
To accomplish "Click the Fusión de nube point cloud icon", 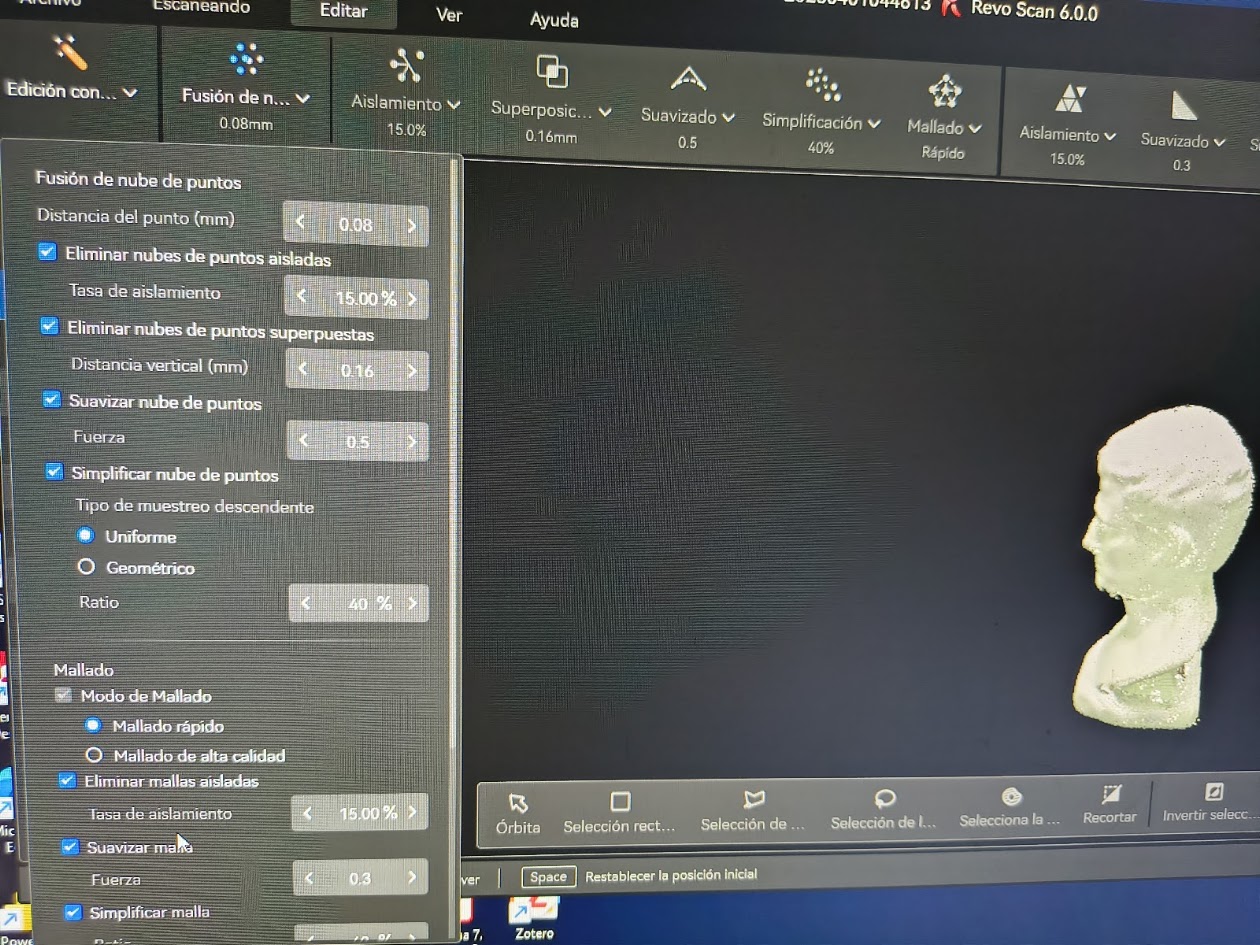I will tap(246, 58).
